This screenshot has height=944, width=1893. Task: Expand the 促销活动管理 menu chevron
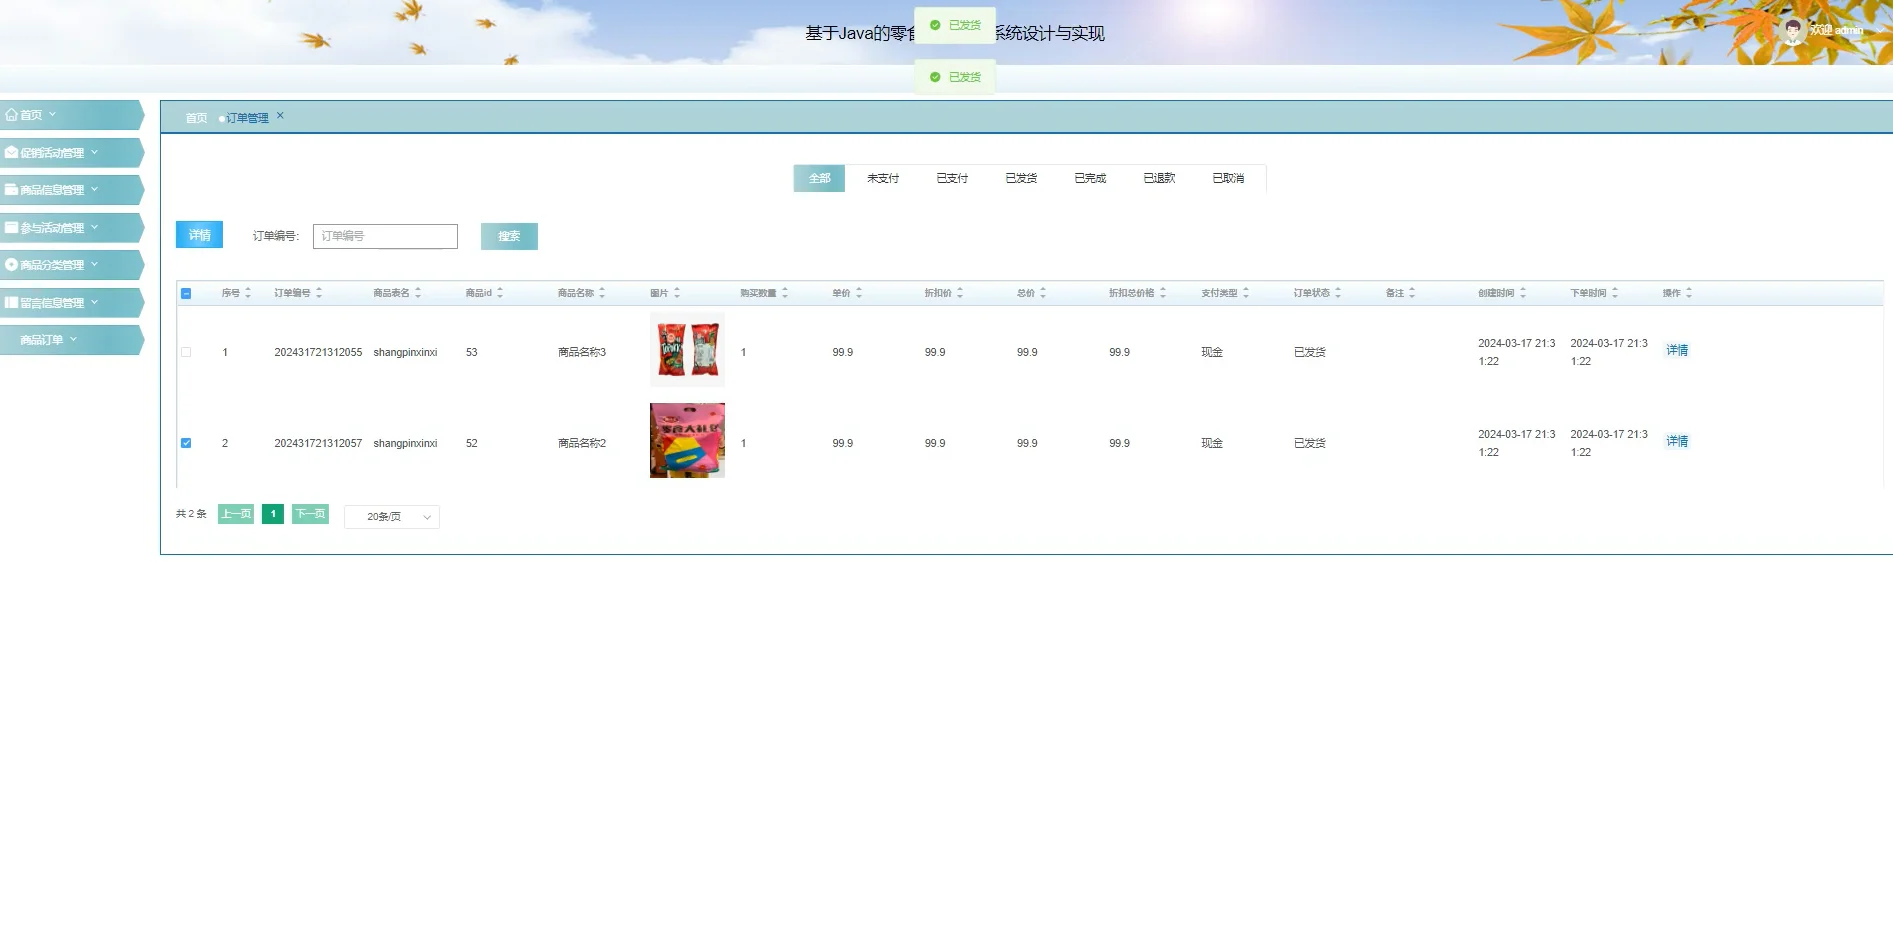pos(95,152)
